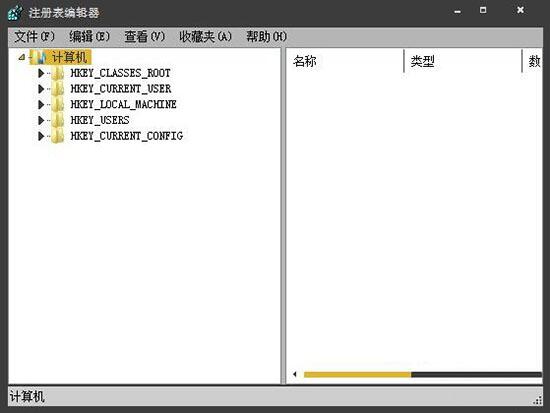Click the HKEY_CLASSES_ROOT folder icon
The height and width of the screenshot is (413, 550).
coord(58,73)
